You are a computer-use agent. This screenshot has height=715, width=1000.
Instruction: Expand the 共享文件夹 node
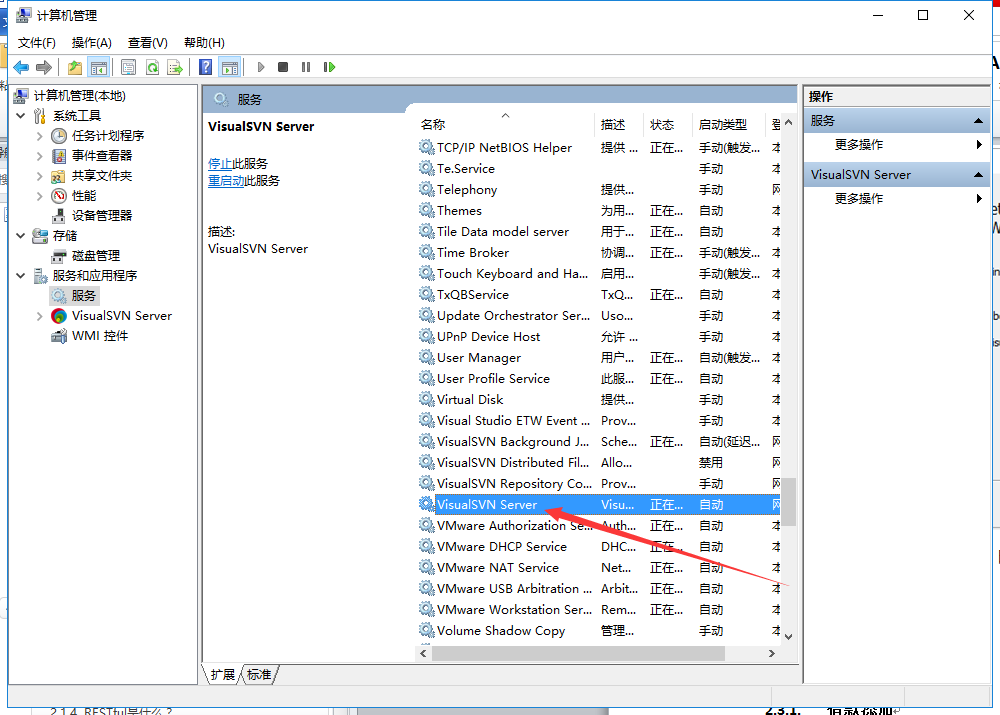40,175
